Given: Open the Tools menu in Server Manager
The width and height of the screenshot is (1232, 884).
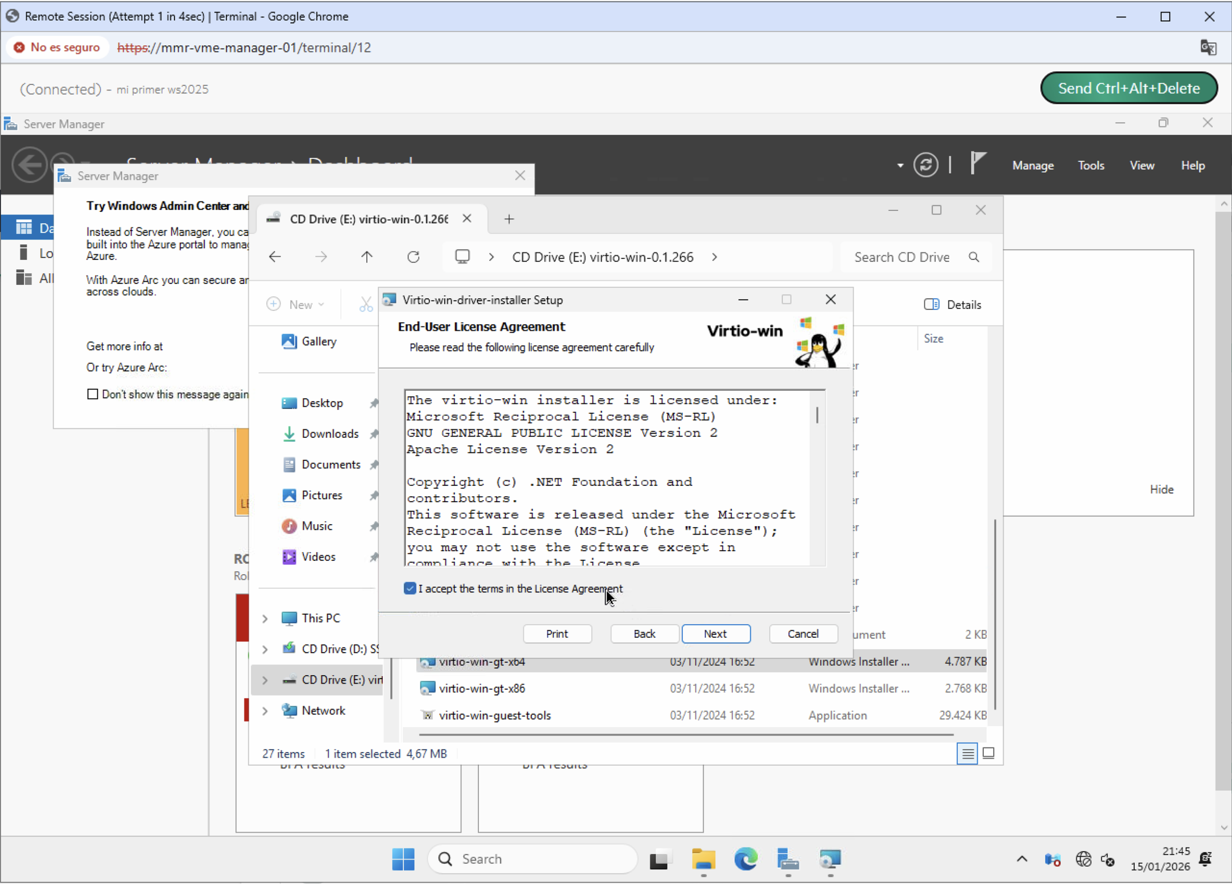Looking at the screenshot, I should [1090, 165].
